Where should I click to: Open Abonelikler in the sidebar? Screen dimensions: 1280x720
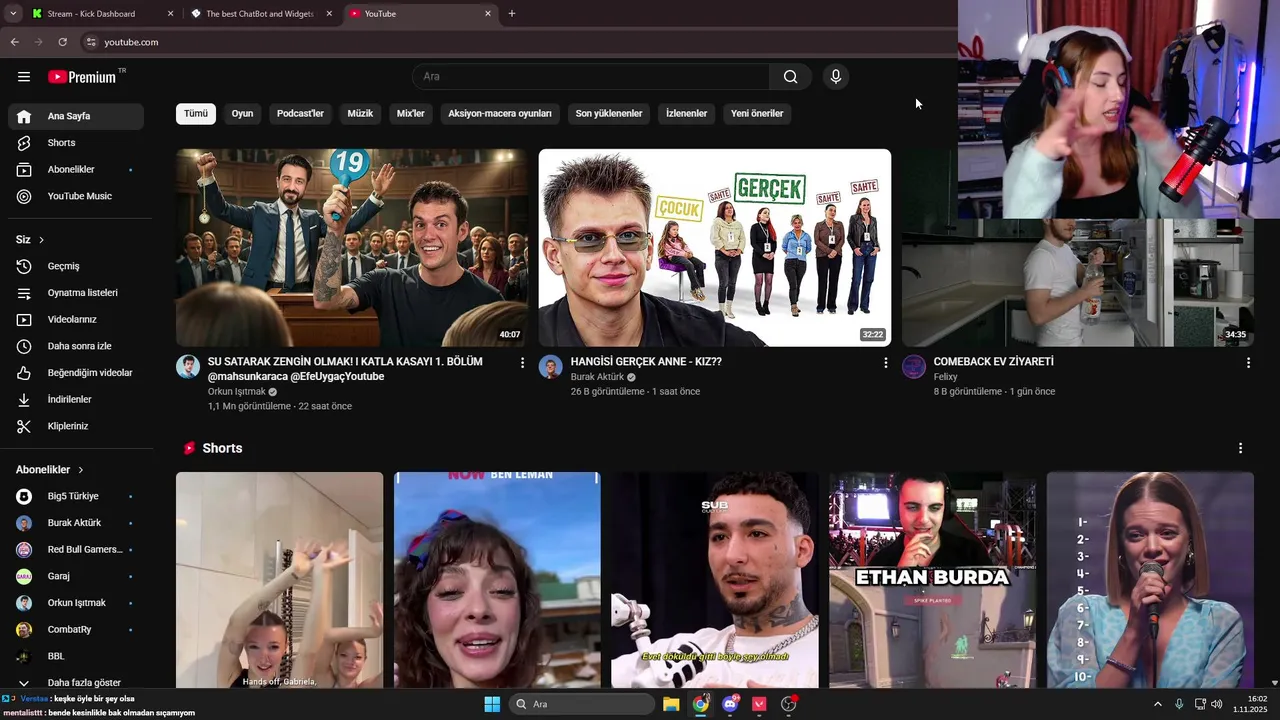(x=76, y=170)
